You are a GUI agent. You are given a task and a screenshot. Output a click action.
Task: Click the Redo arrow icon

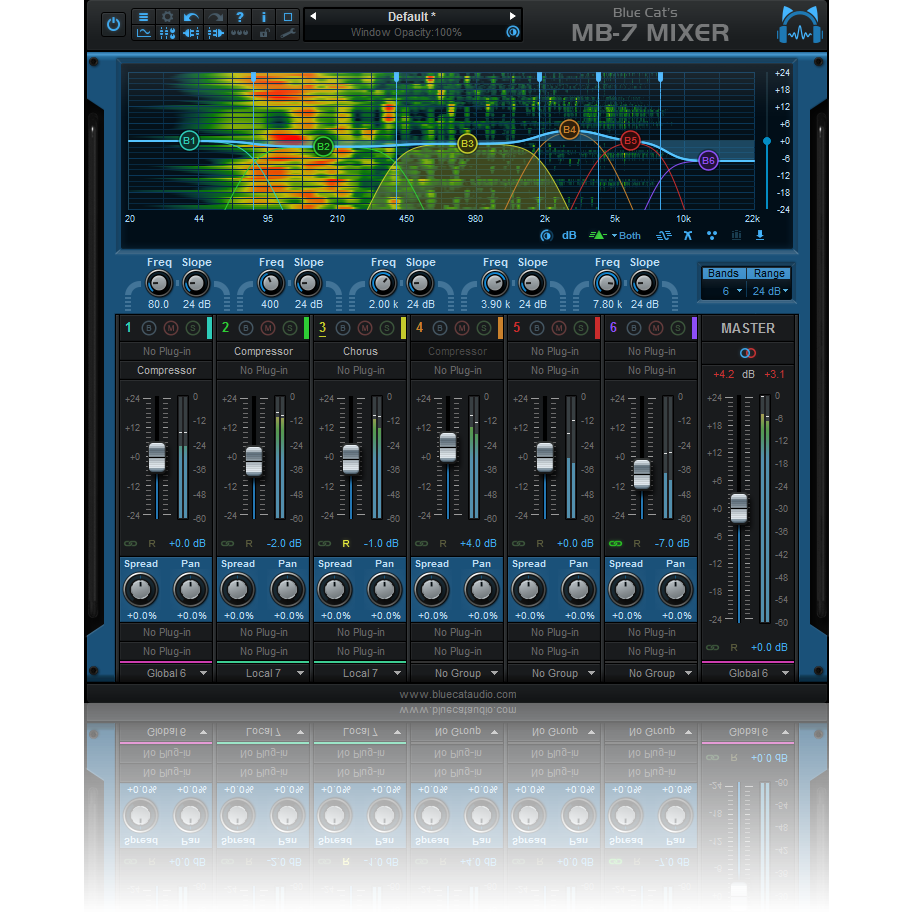[x=215, y=17]
